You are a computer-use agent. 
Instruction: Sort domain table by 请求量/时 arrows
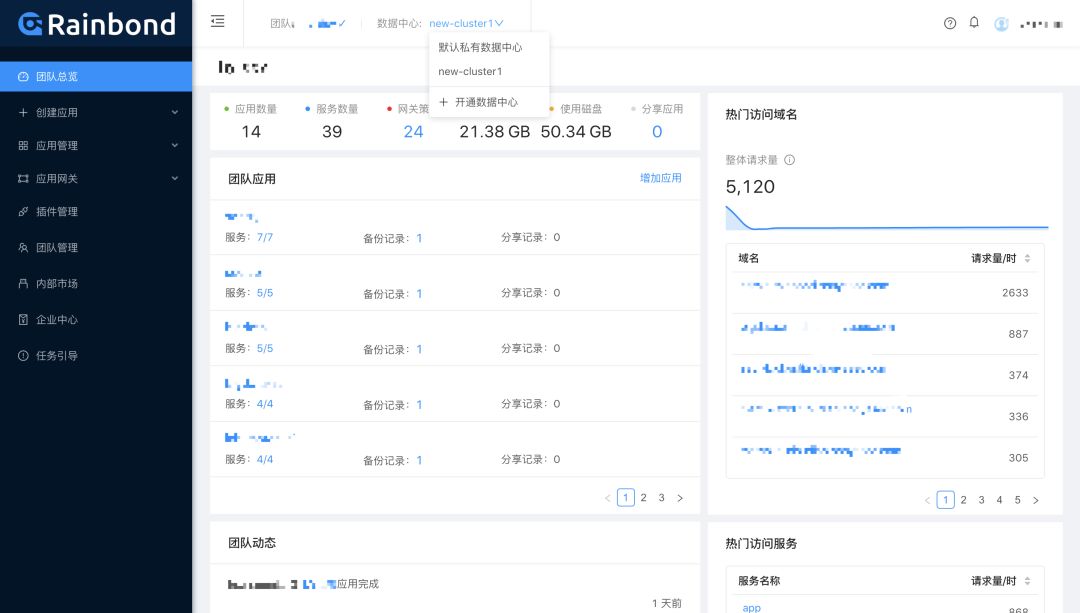point(1027,258)
